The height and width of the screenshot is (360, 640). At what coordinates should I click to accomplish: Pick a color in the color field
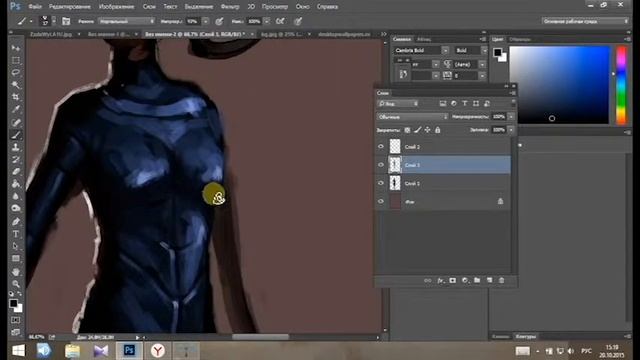tap(559, 84)
